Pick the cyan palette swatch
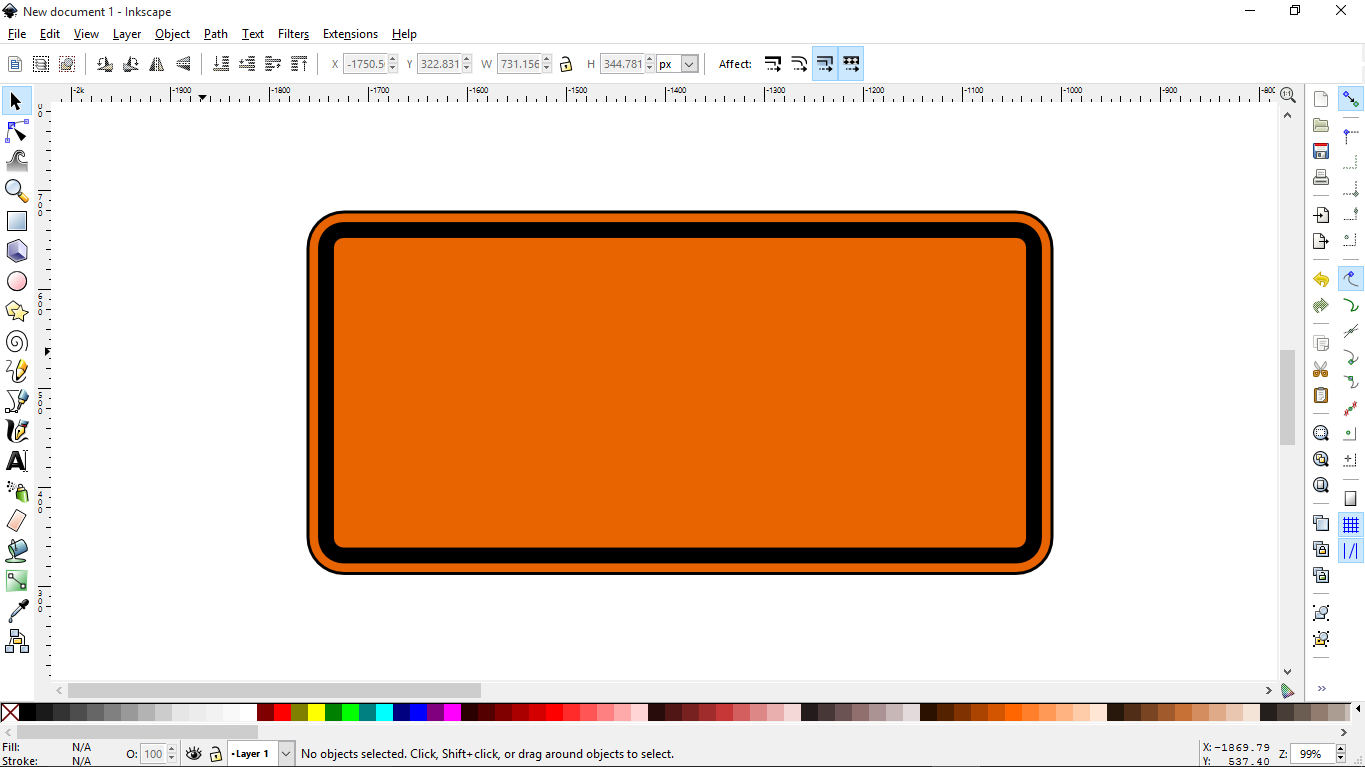The image size is (1365, 767). coord(384,713)
